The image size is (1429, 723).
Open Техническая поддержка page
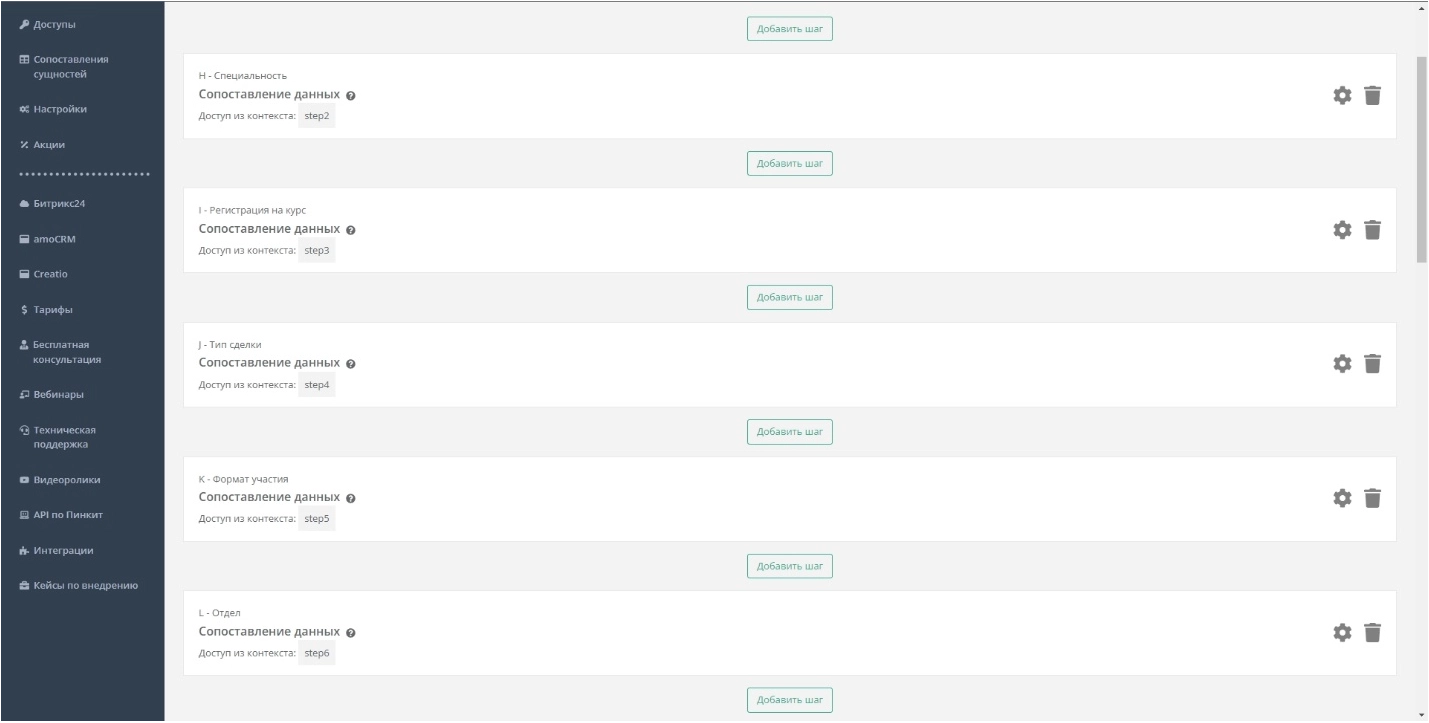pos(64,437)
